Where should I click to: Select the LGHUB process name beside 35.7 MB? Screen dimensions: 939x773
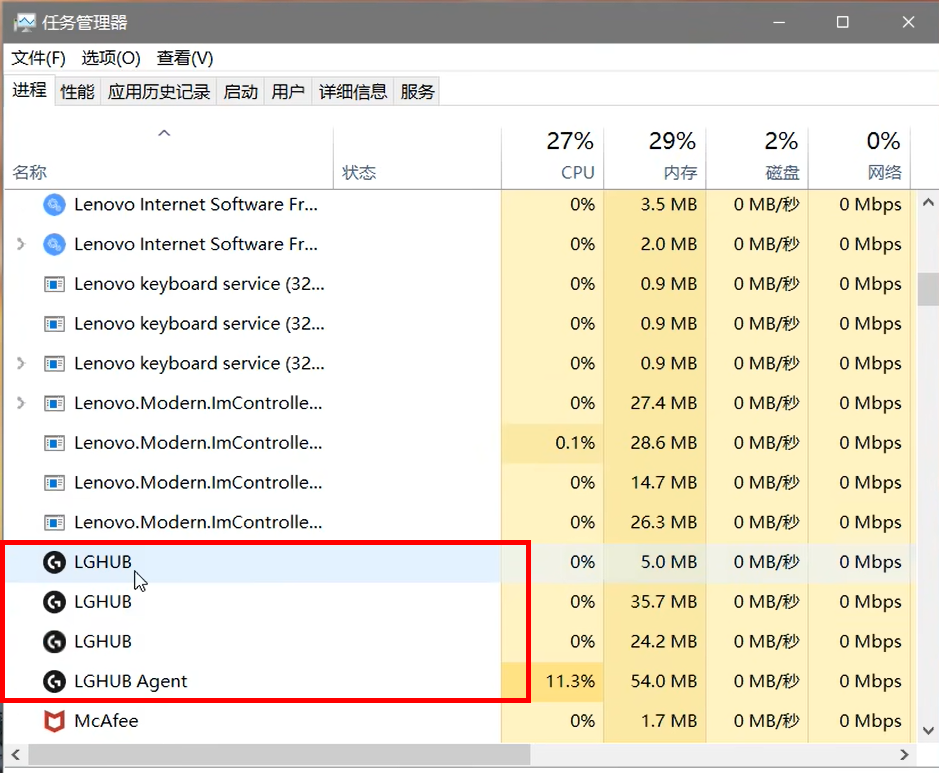point(103,602)
